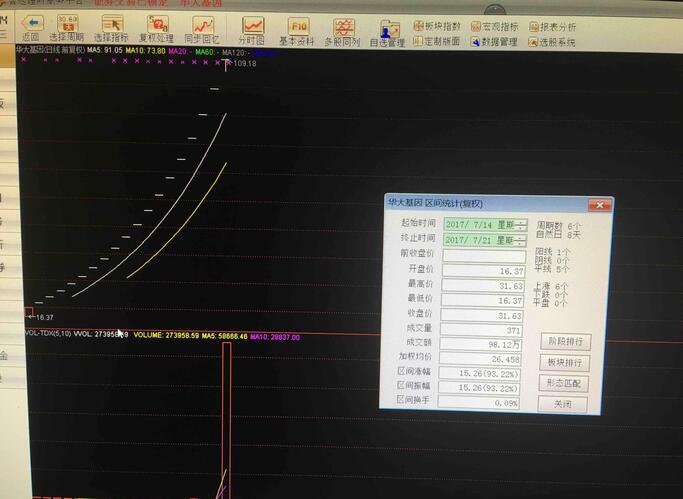
Task: Open 选股系统 in the toolbar
Action: pyautogui.click(x=552, y=43)
